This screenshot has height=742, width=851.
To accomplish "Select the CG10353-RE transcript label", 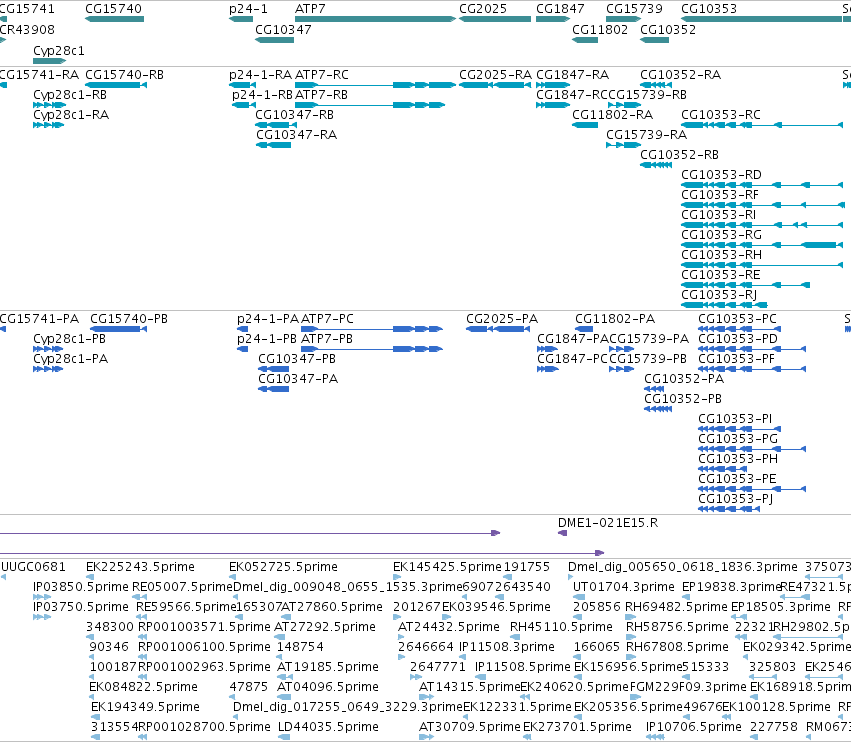I will point(721,275).
